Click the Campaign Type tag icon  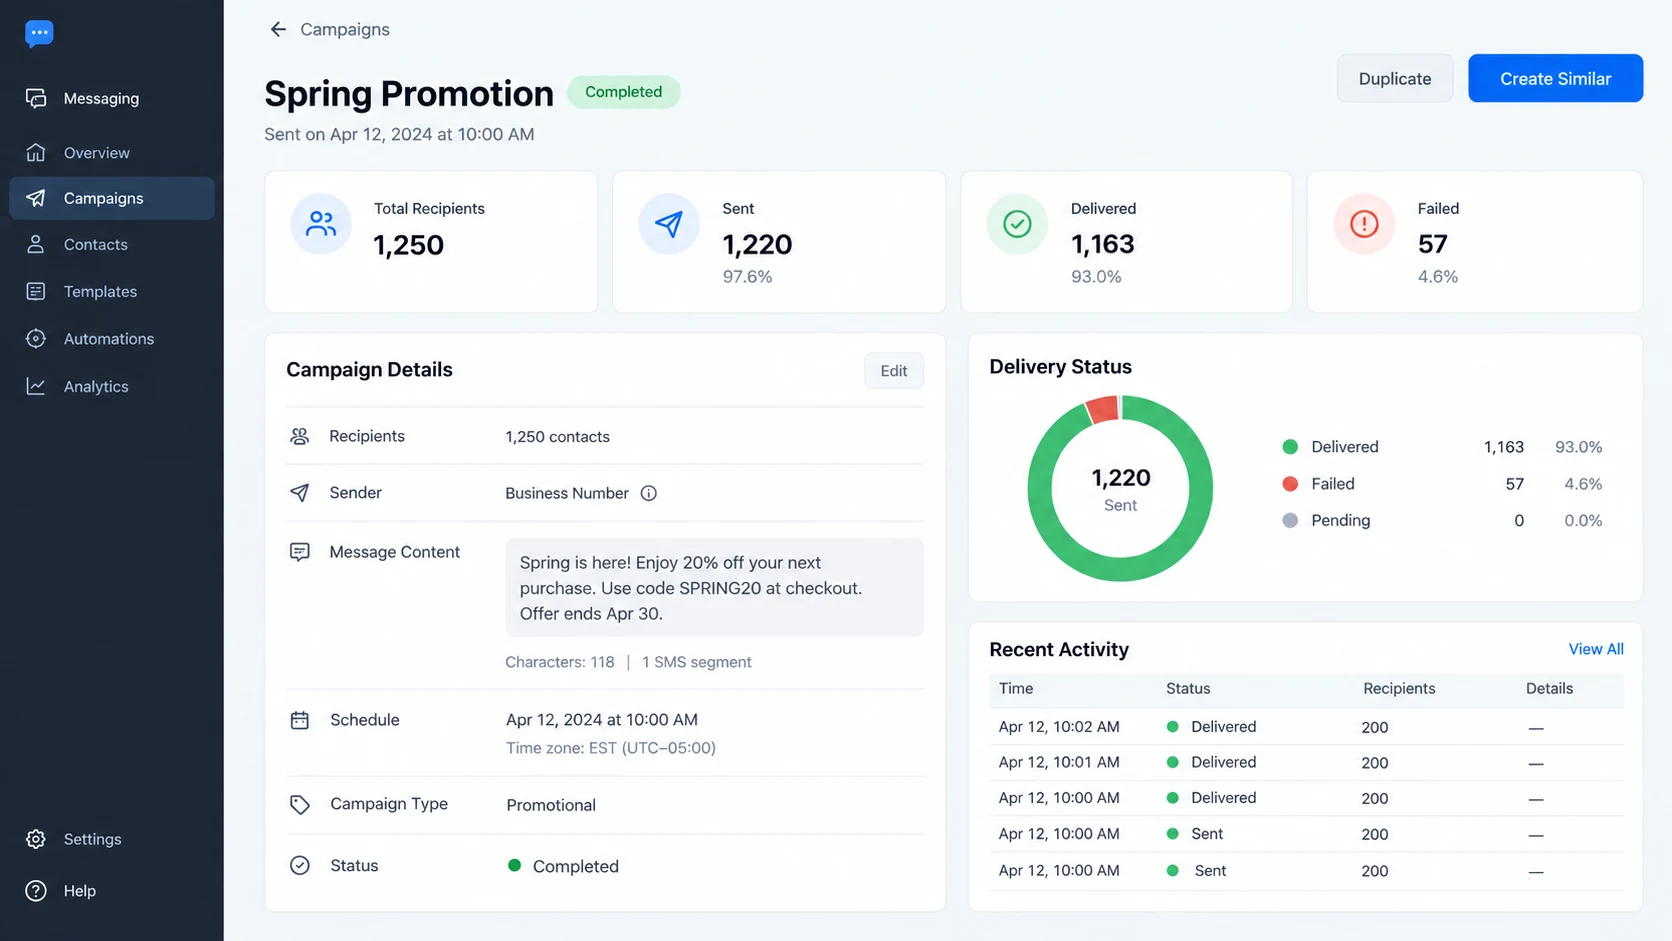tap(299, 804)
